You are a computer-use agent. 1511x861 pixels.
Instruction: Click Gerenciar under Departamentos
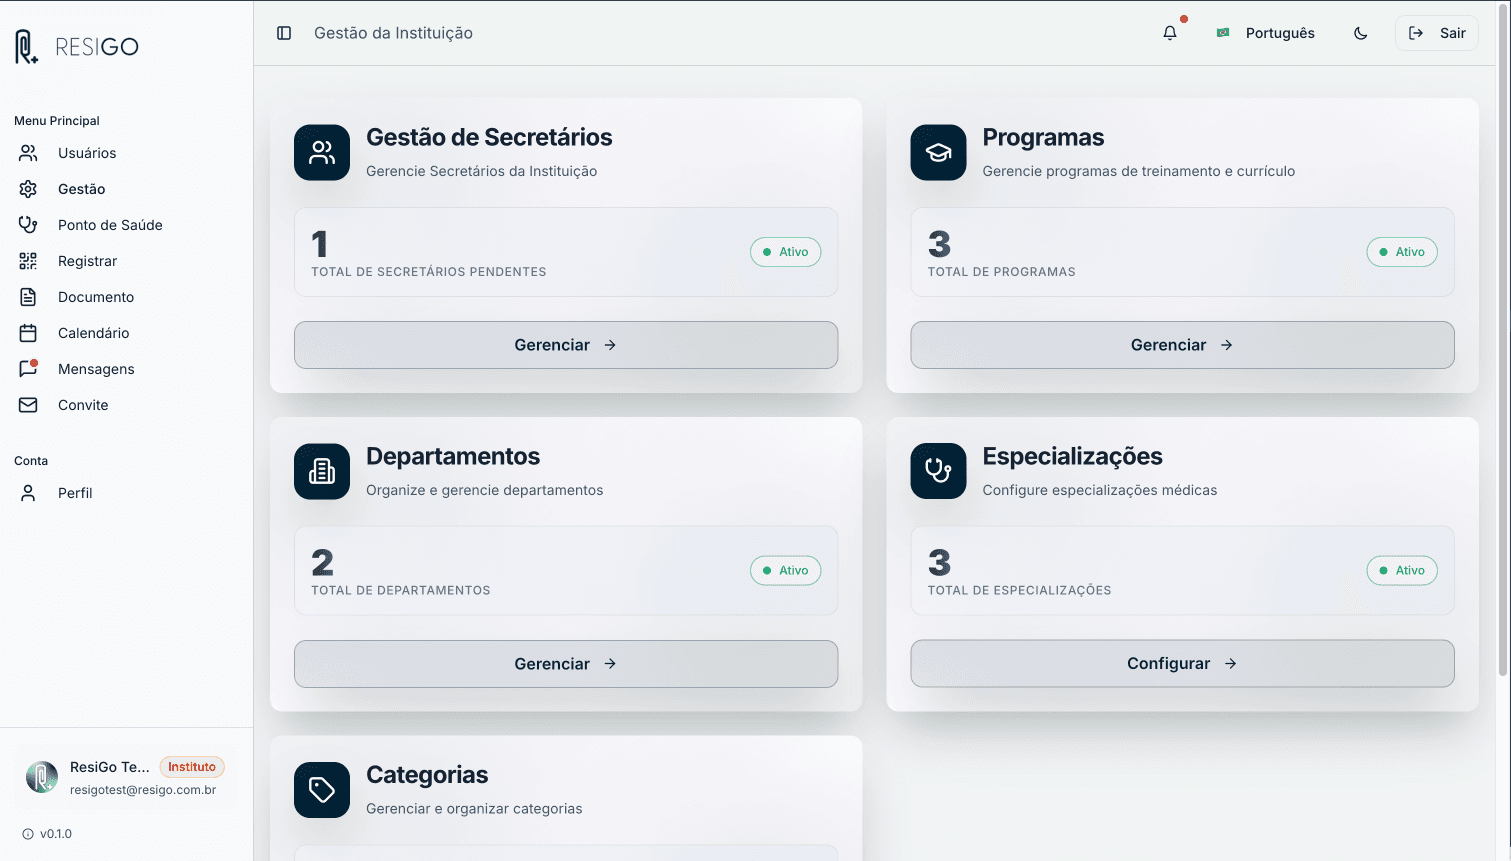coord(566,664)
